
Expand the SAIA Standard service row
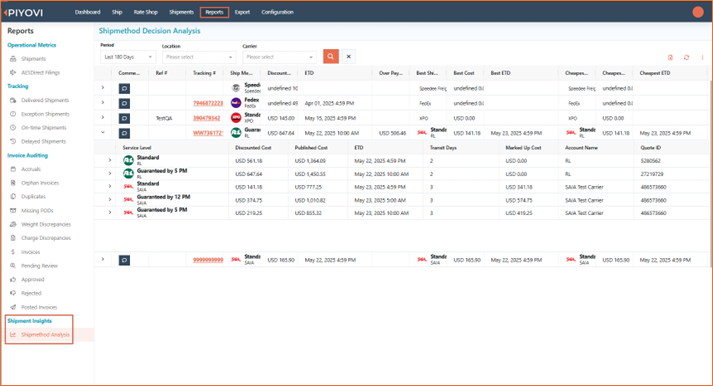click(x=110, y=186)
